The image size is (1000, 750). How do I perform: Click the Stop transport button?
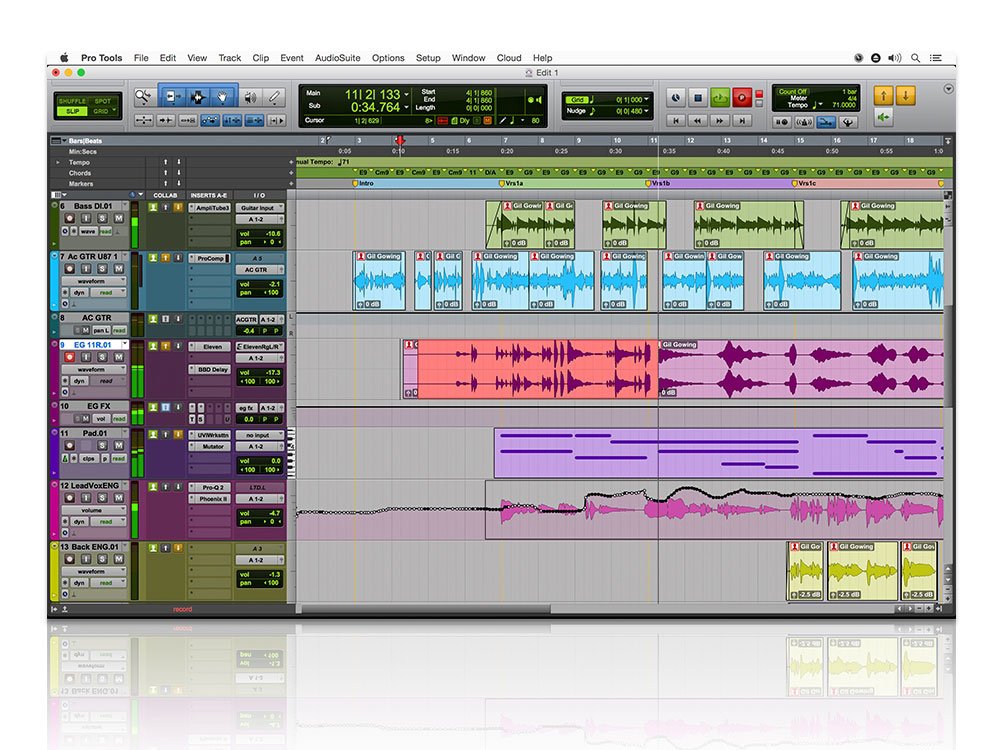coord(698,97)
